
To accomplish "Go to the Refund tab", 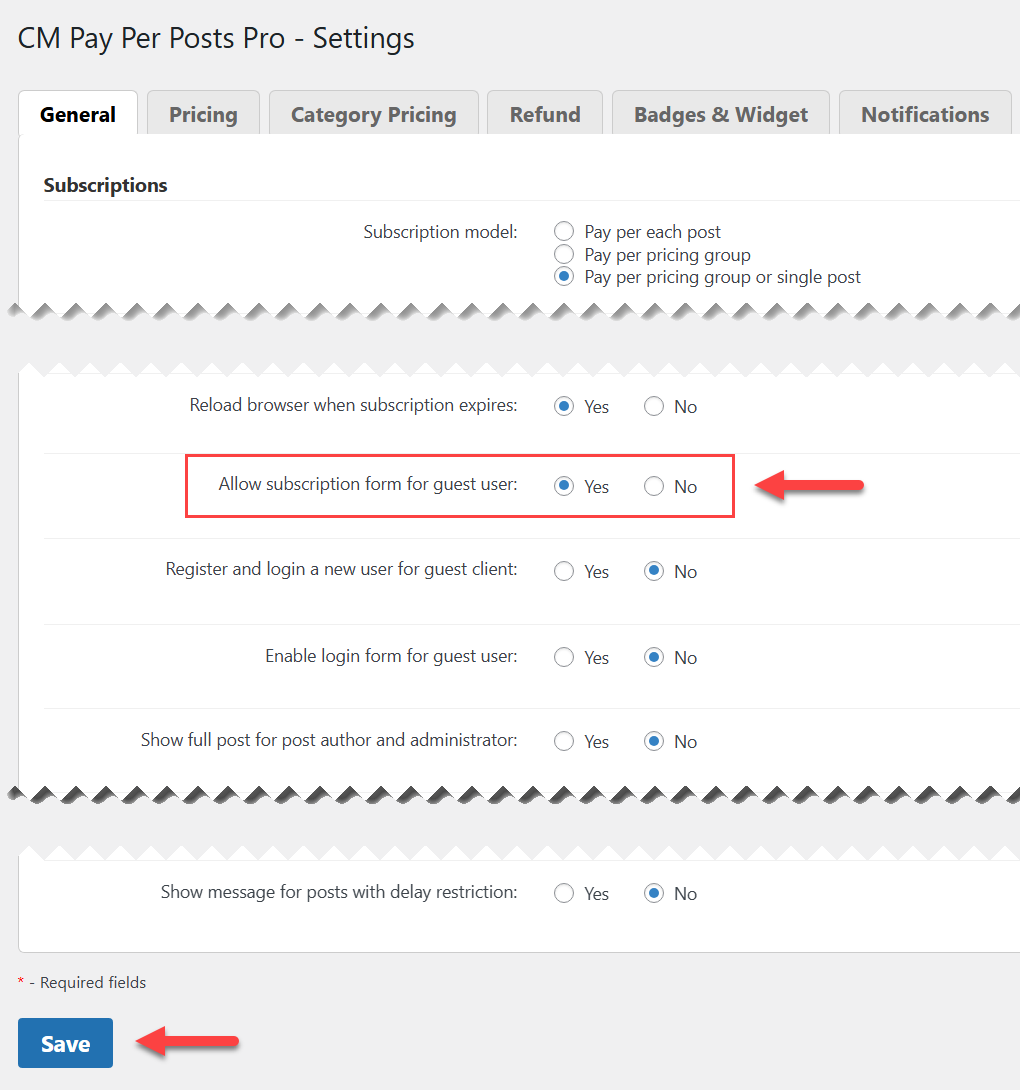I will click(545, 114).
